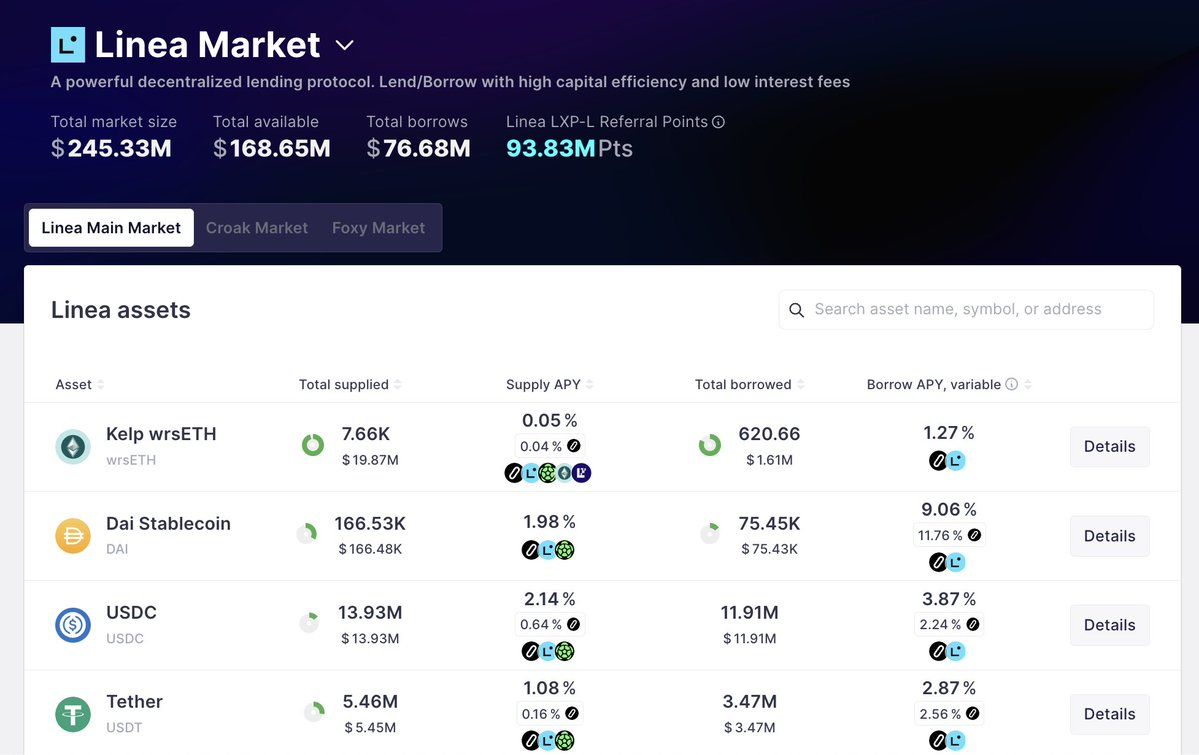Click the info icon beside Borrow APY header
This screenshot has width=1199, height=755.
pyautogui.click(x=1012, y=383)
